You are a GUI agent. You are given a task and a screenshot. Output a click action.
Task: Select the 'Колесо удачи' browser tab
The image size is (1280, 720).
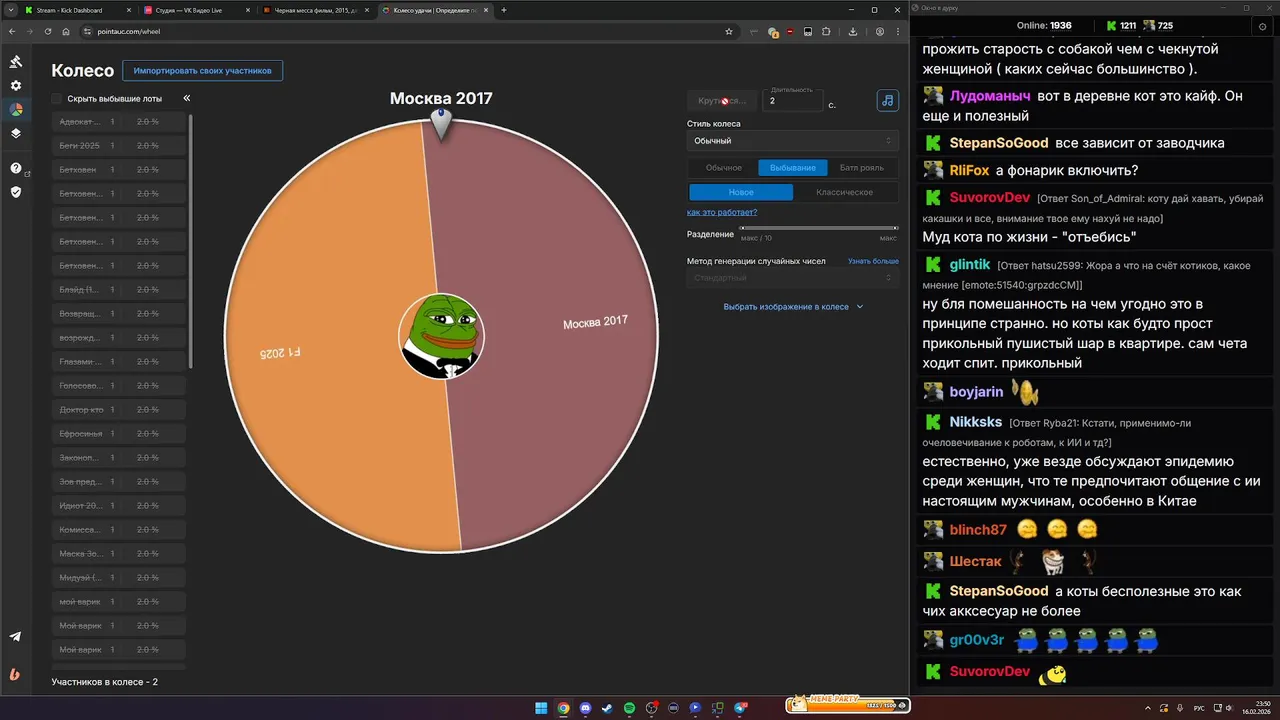pyautogui.click(x=435, y=10)
